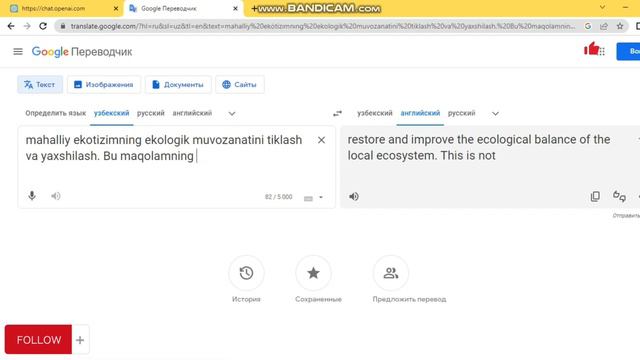Select узбекский as target language
The image size is (640, 360).
tap(375, 113)
